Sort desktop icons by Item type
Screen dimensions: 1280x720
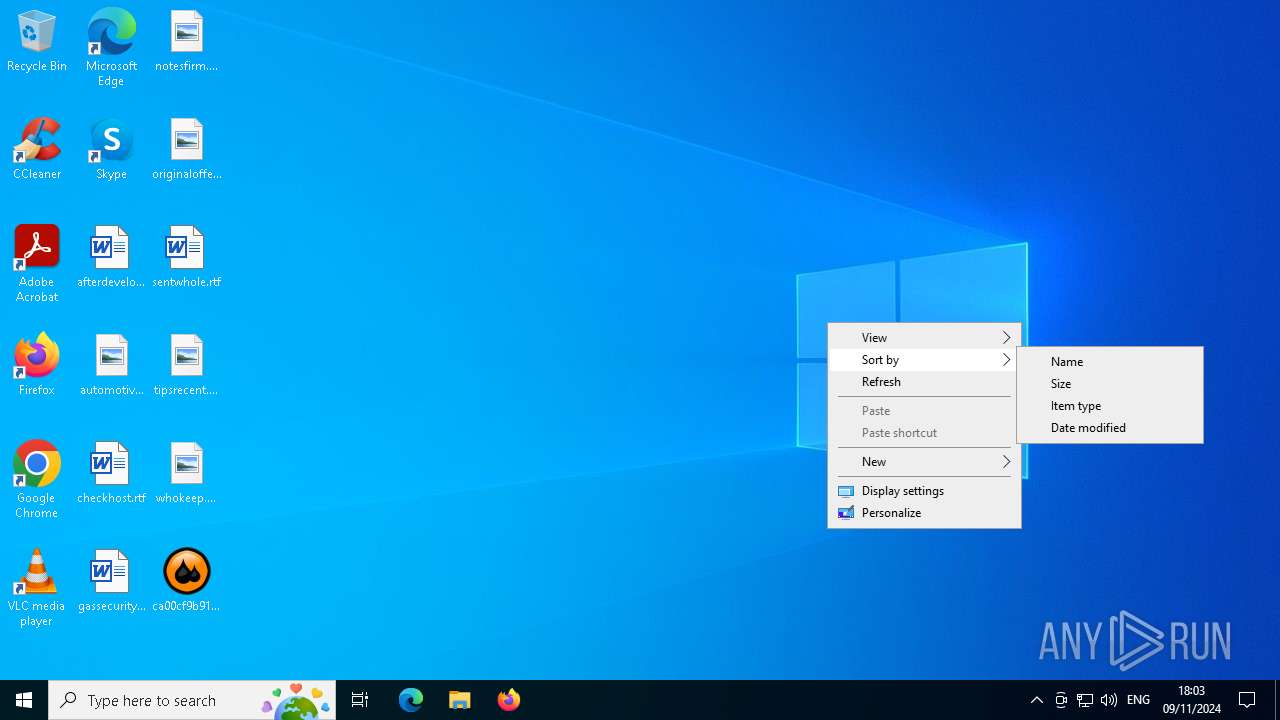[1110, 406]
